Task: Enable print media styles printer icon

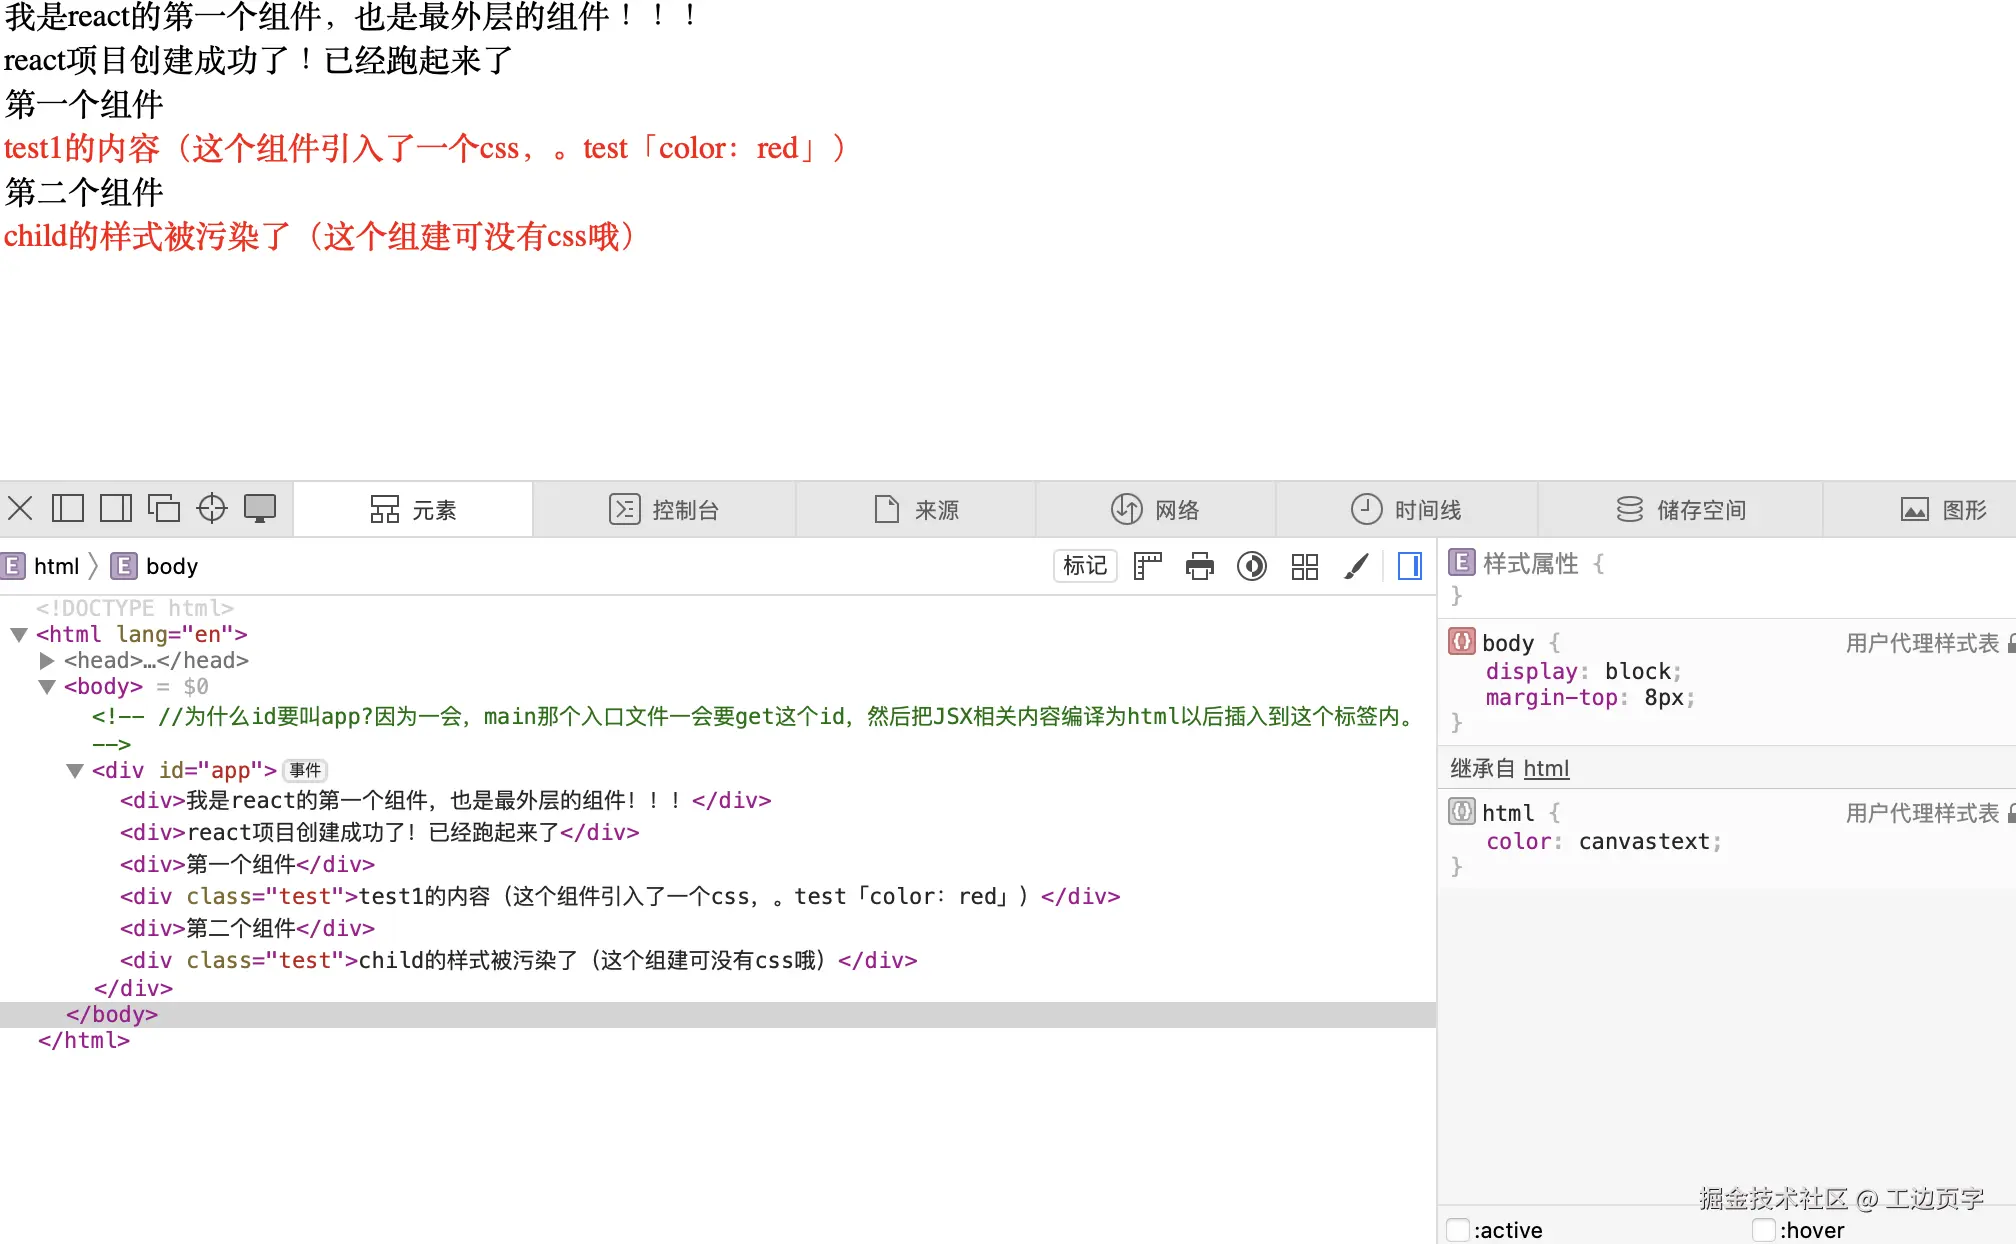Action: (1199, 567)
